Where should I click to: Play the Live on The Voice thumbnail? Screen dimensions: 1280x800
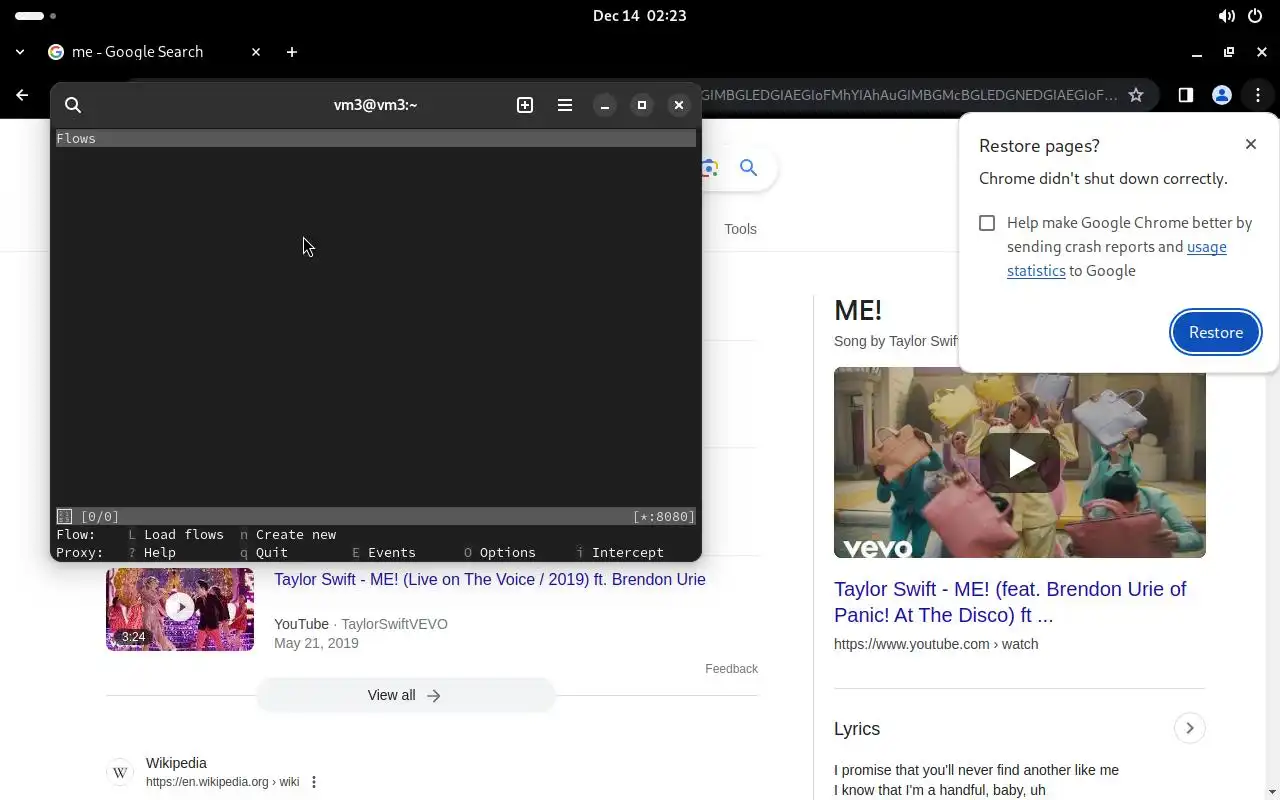[x=180, y=609]
